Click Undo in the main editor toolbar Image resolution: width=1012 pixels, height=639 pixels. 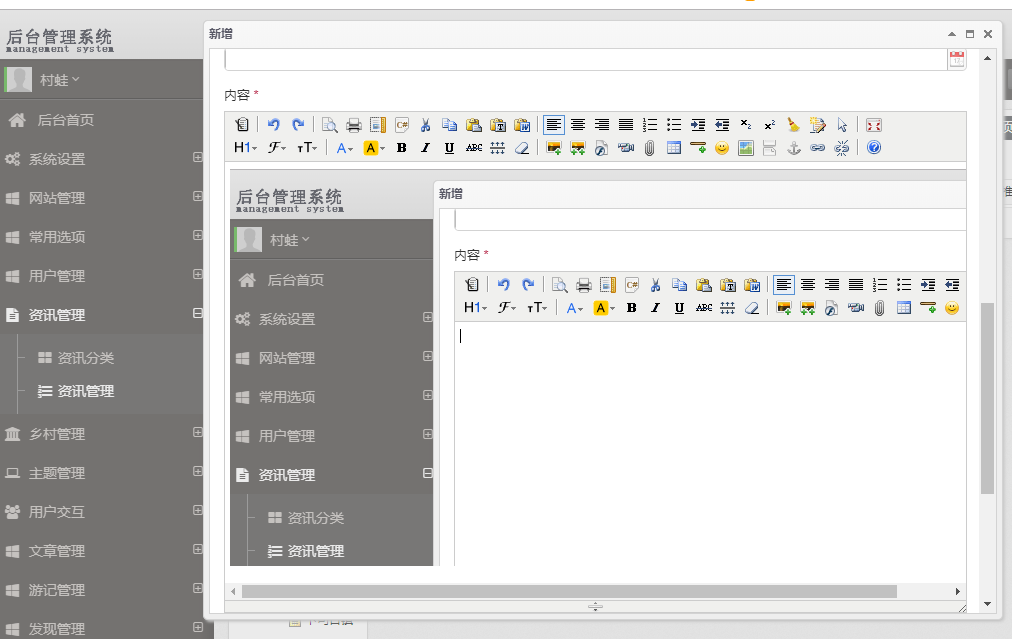pos(274,125)
